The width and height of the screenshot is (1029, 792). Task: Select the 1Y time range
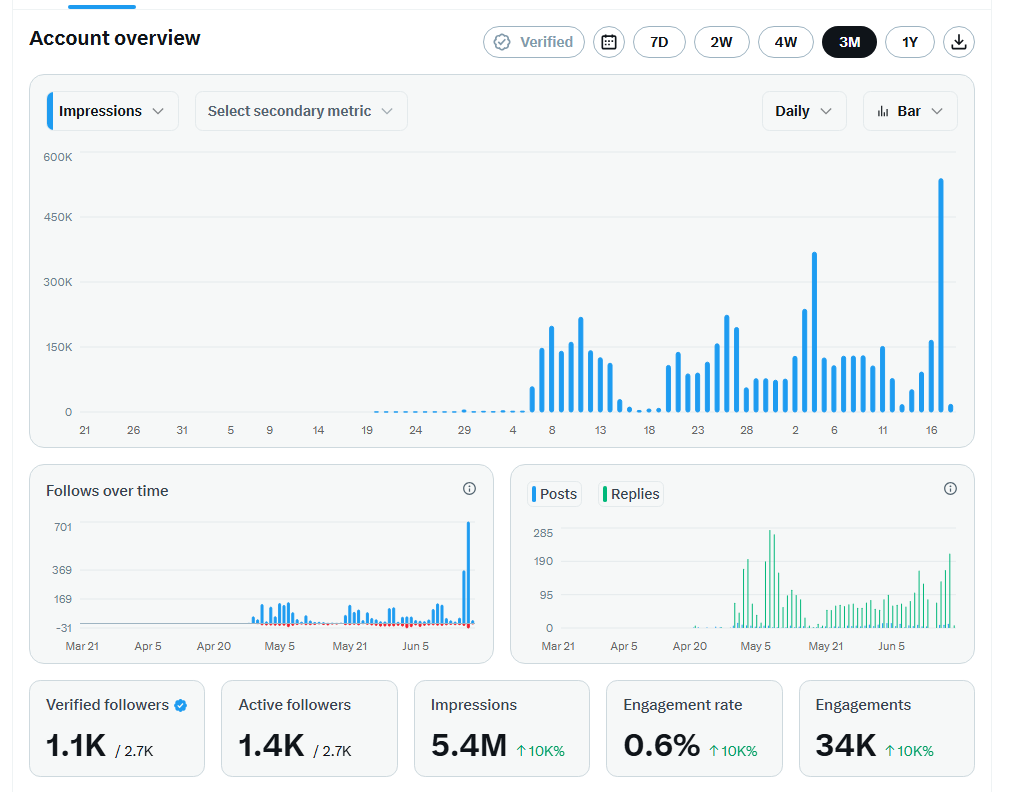point(910,42)
